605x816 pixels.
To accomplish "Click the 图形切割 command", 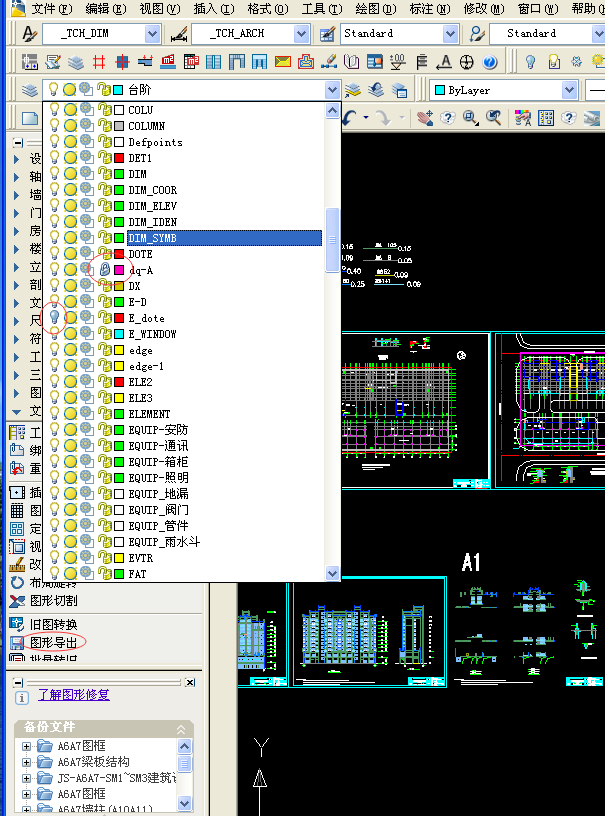I will 54,601.
